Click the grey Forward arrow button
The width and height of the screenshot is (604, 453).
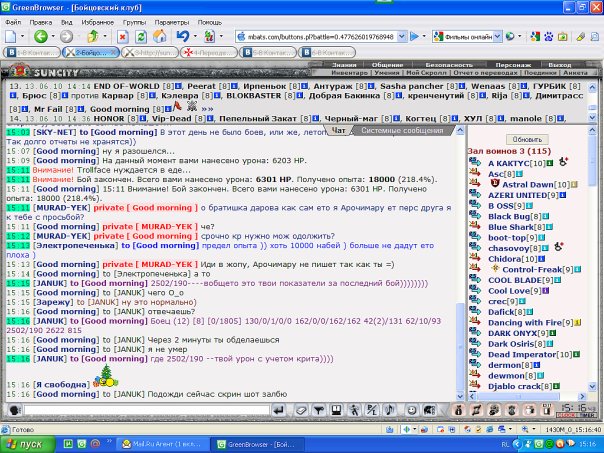(x=66, y=37)
